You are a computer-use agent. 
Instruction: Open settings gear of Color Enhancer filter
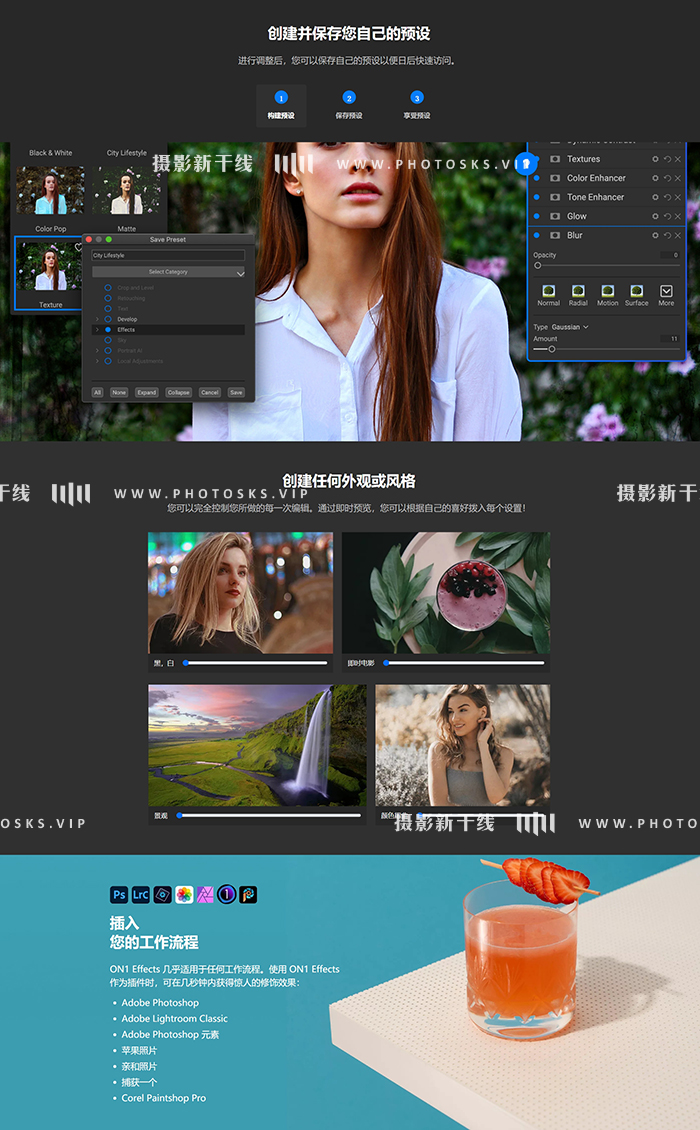pos(655,178)
